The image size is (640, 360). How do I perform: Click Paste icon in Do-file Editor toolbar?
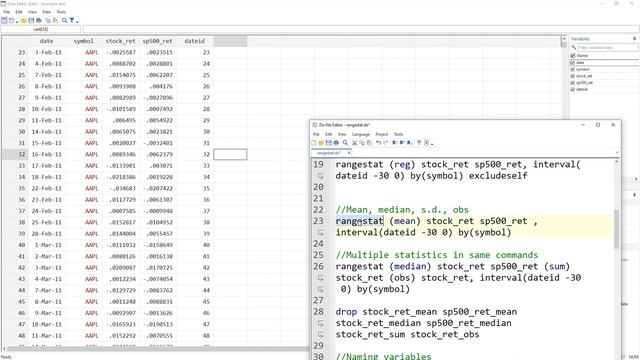369,142
